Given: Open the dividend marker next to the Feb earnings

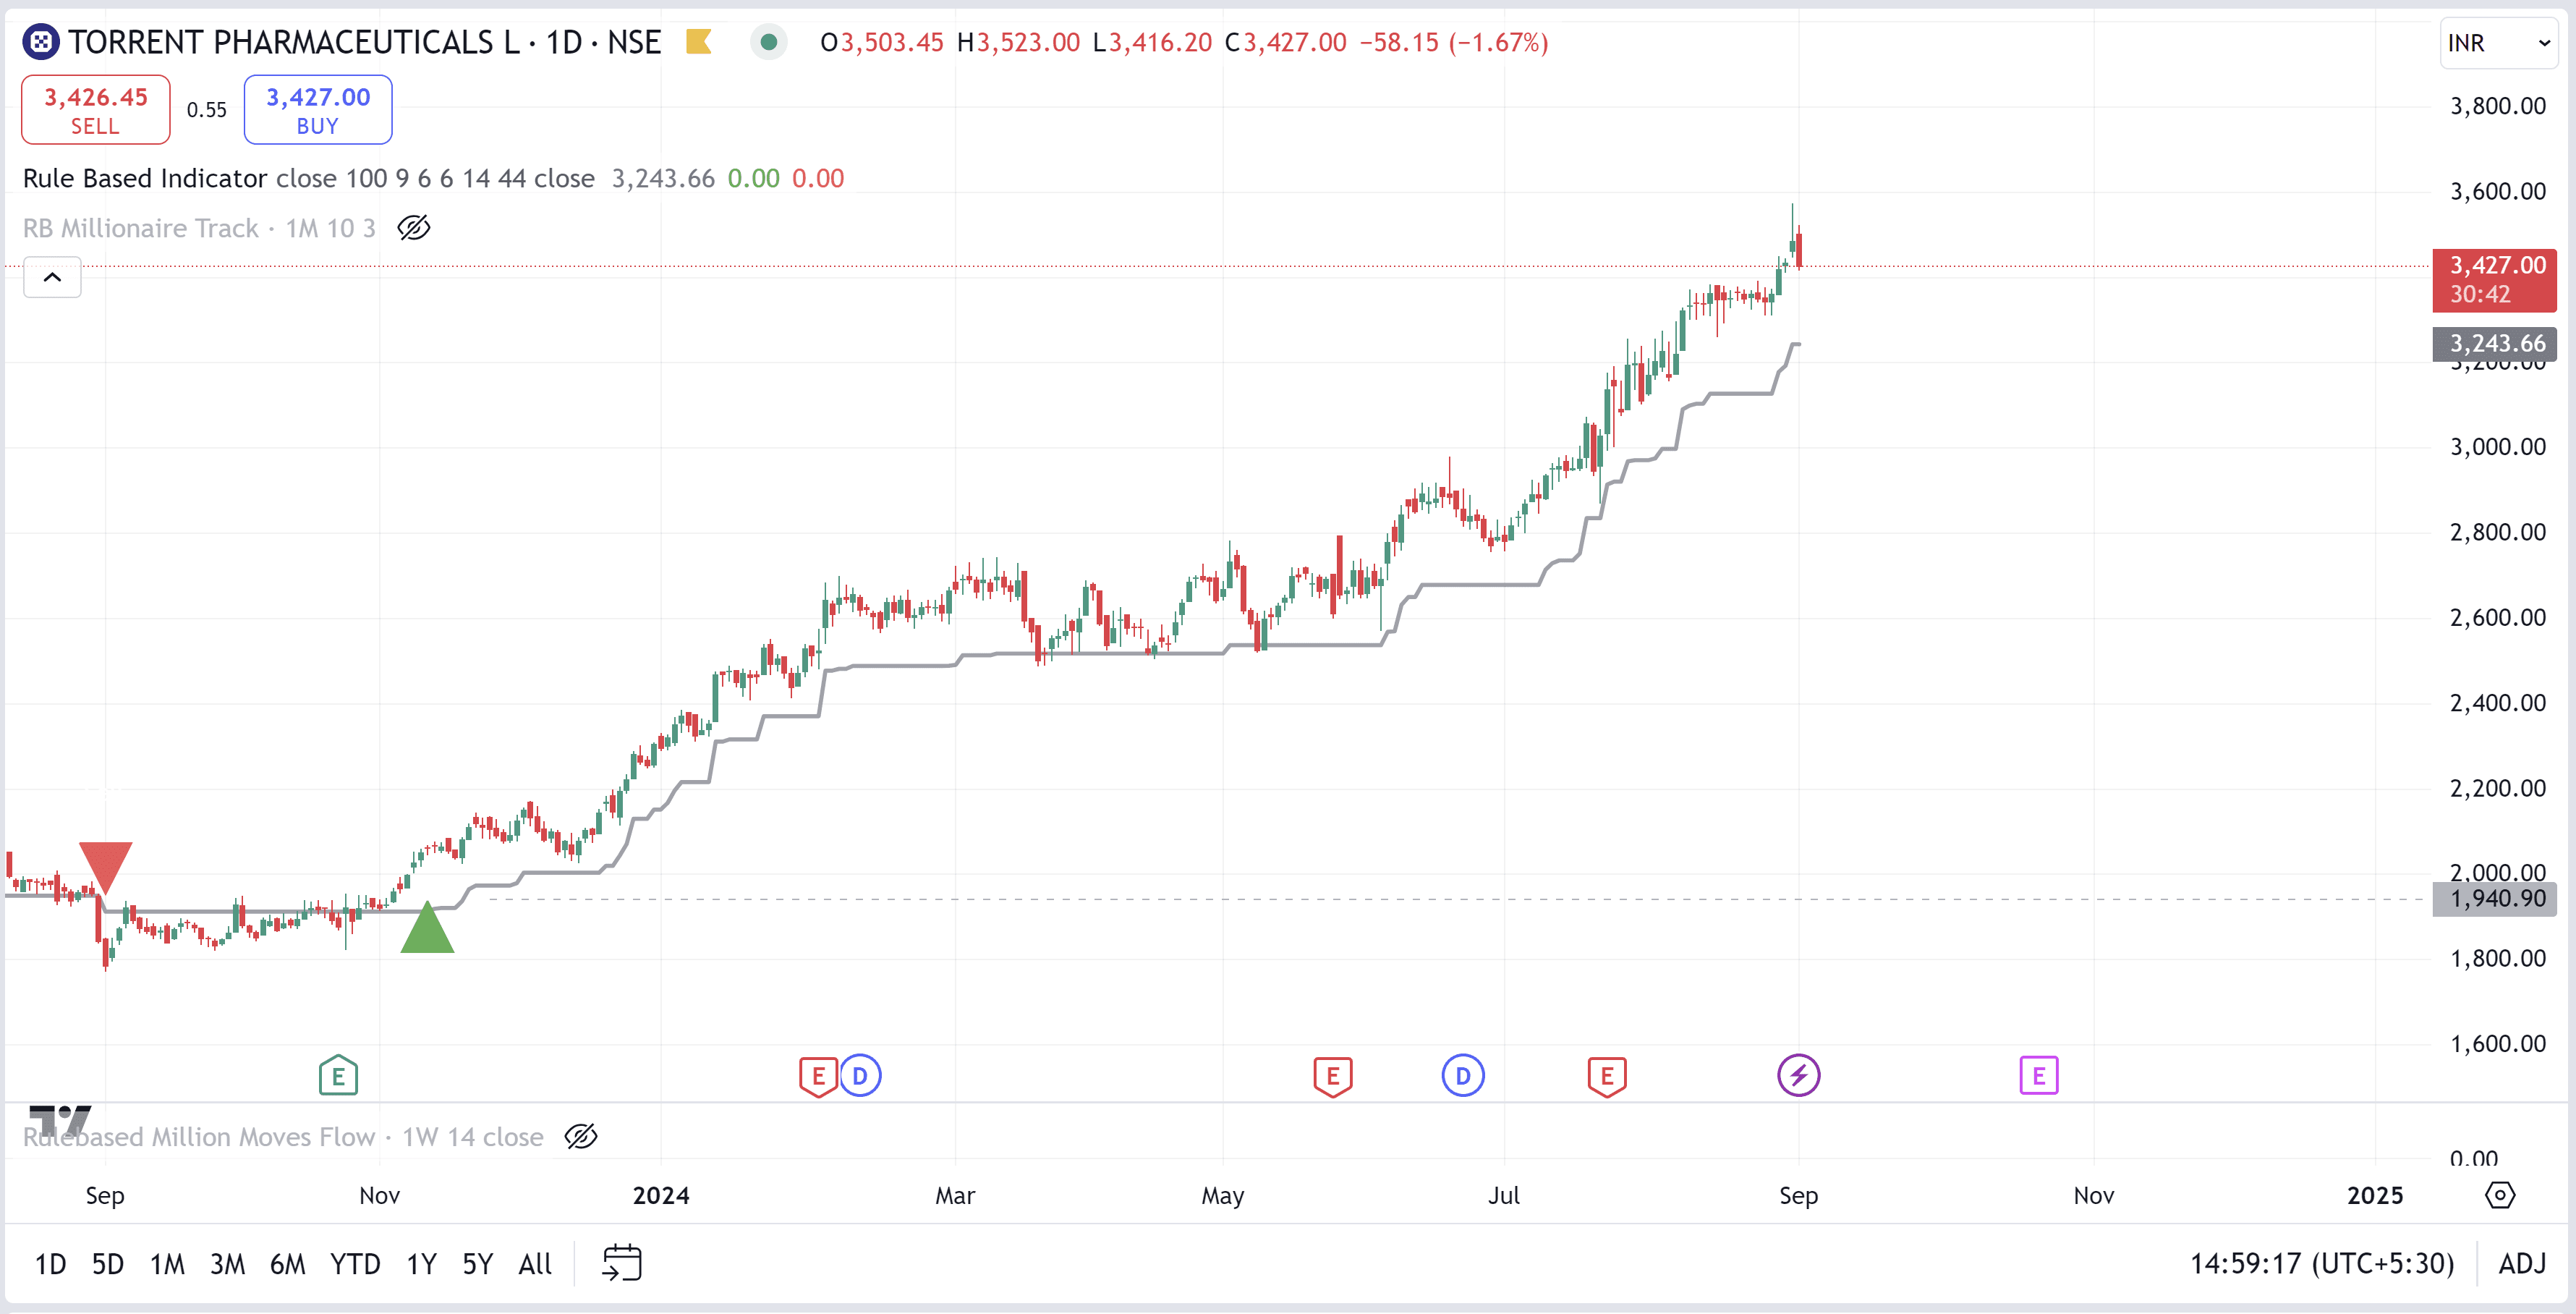Looking at the screenshot, I should 860,1076.
